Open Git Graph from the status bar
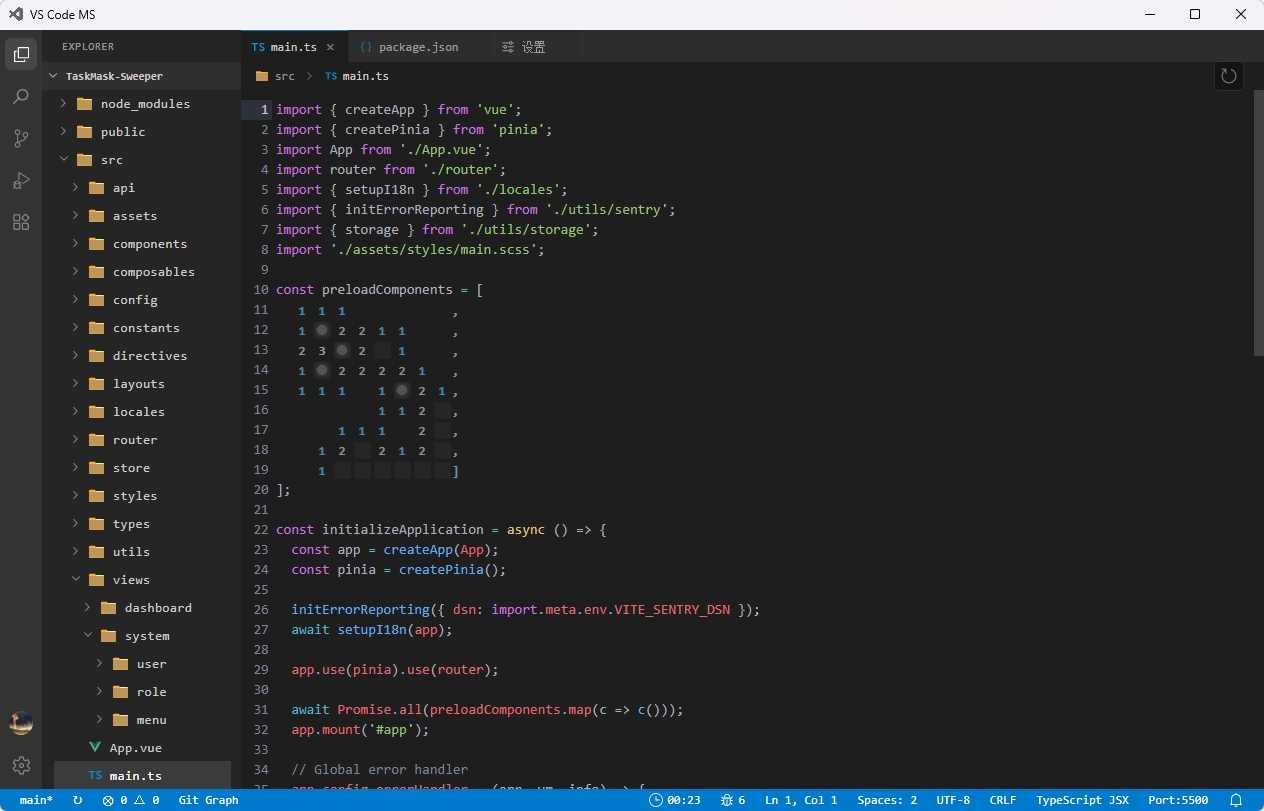 point(208,800)
